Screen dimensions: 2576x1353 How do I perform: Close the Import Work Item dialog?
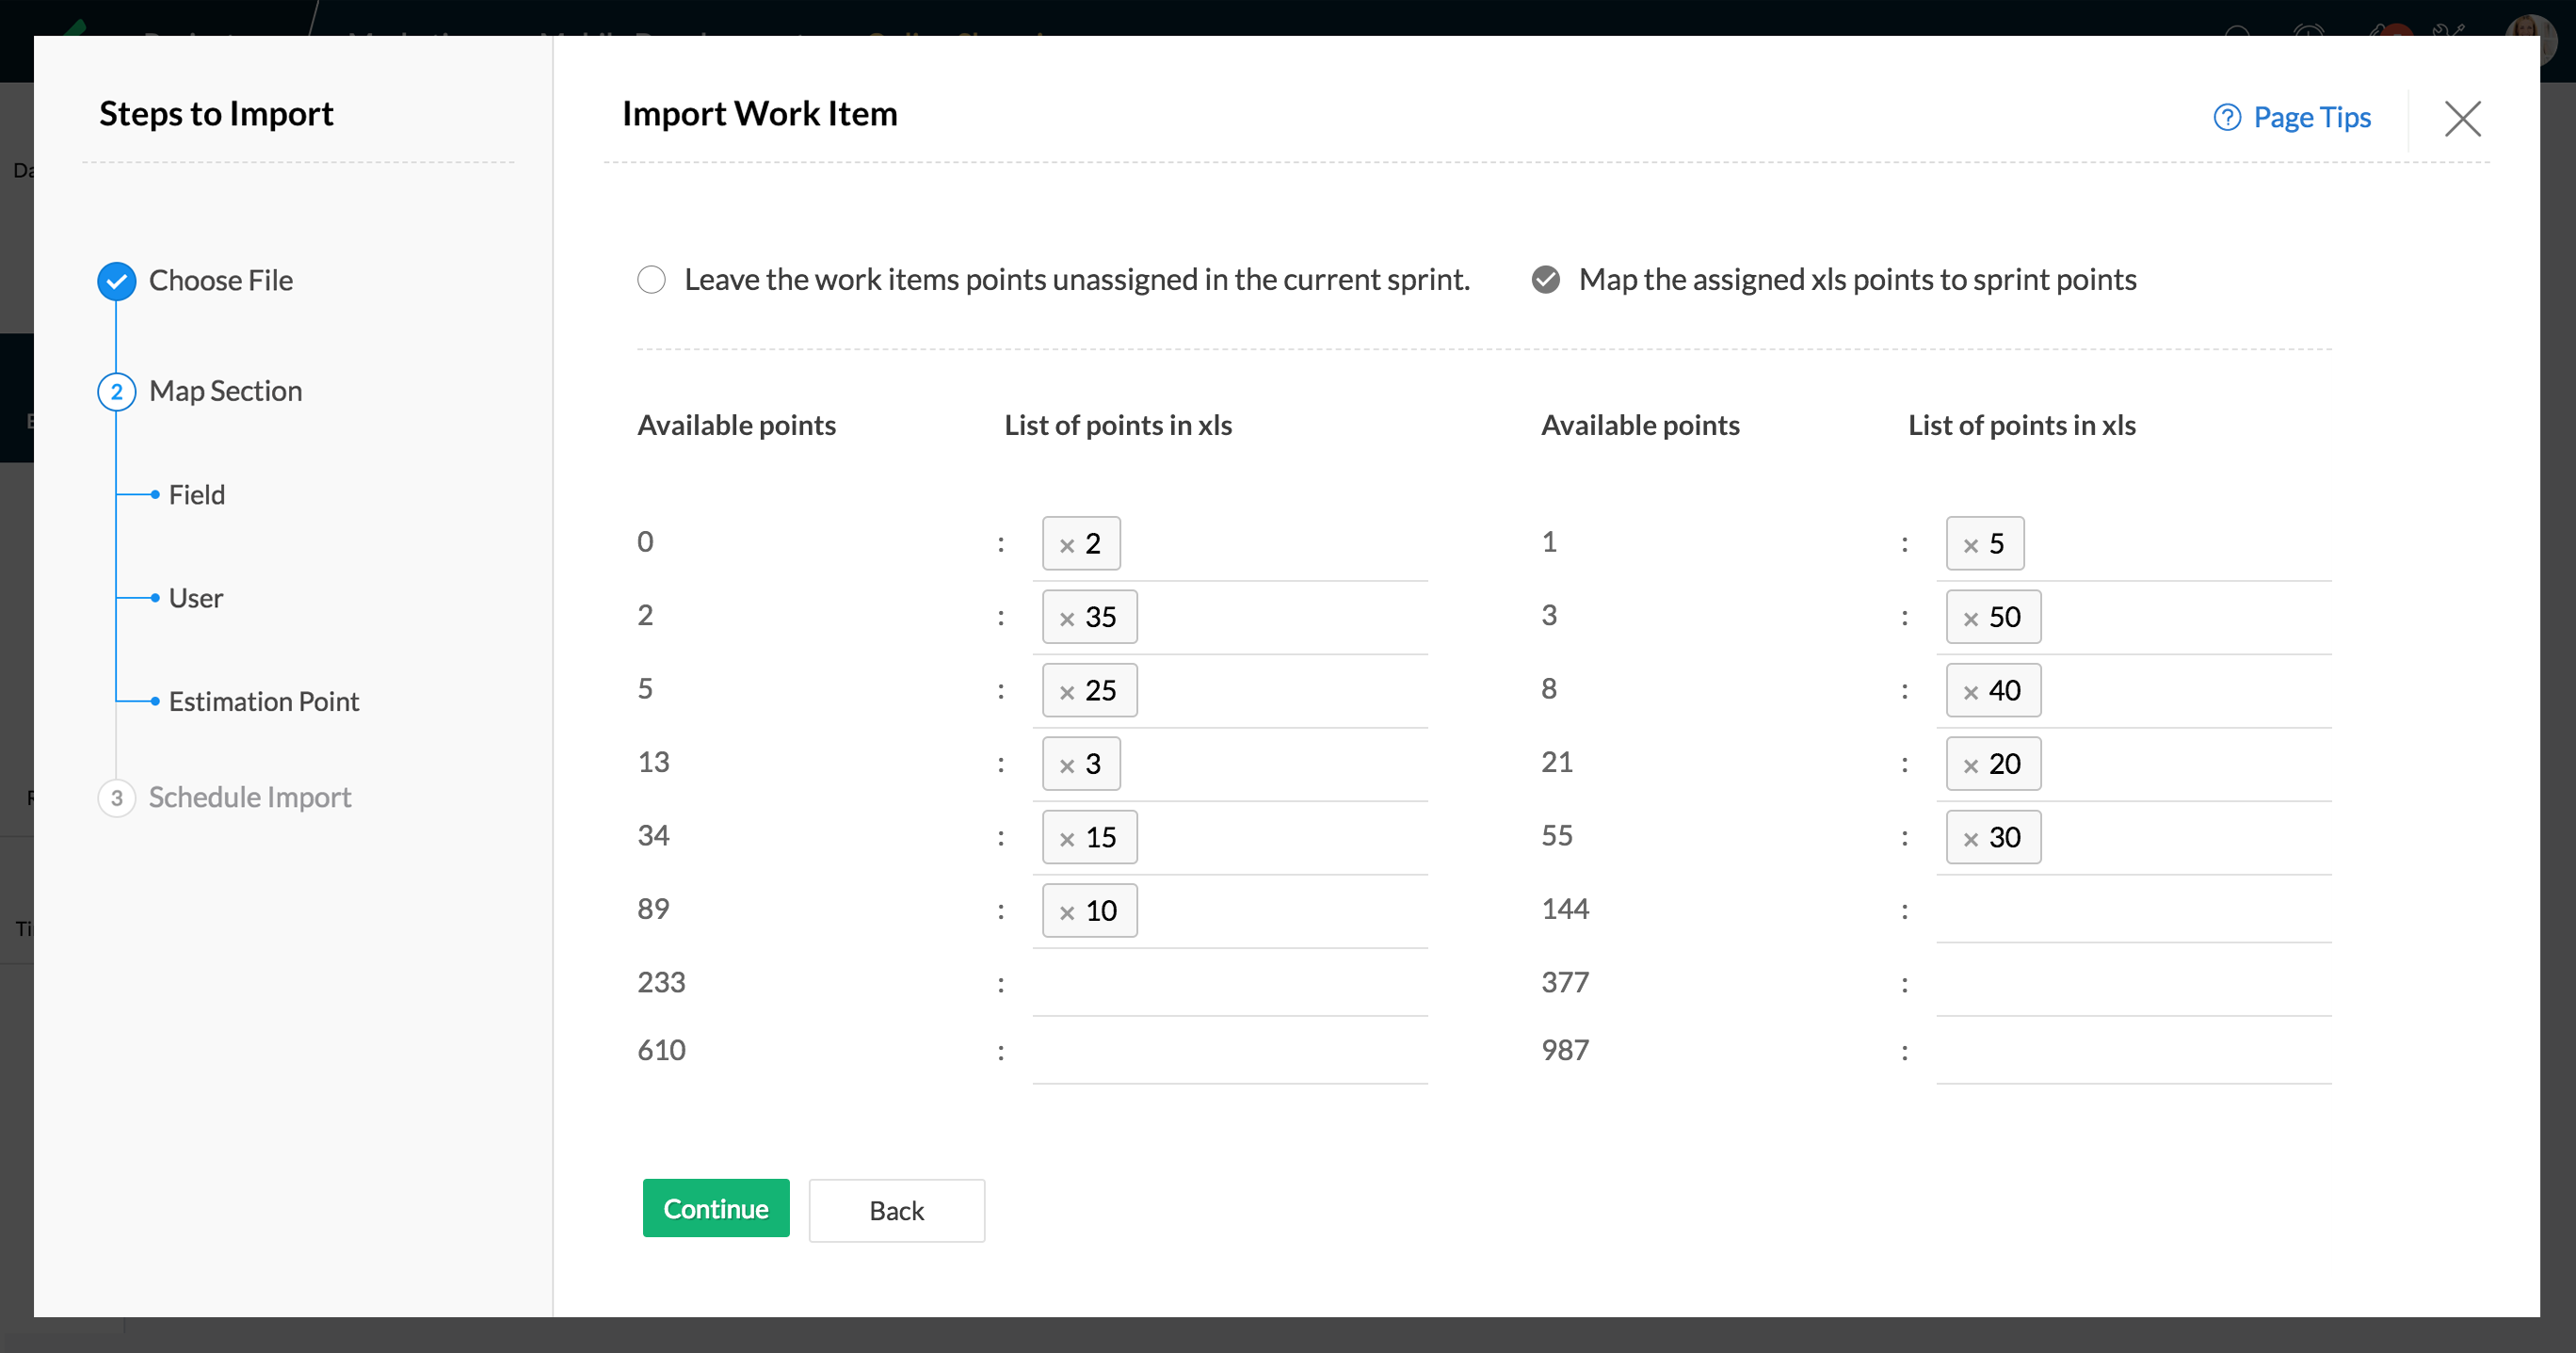pos(2462,118)
